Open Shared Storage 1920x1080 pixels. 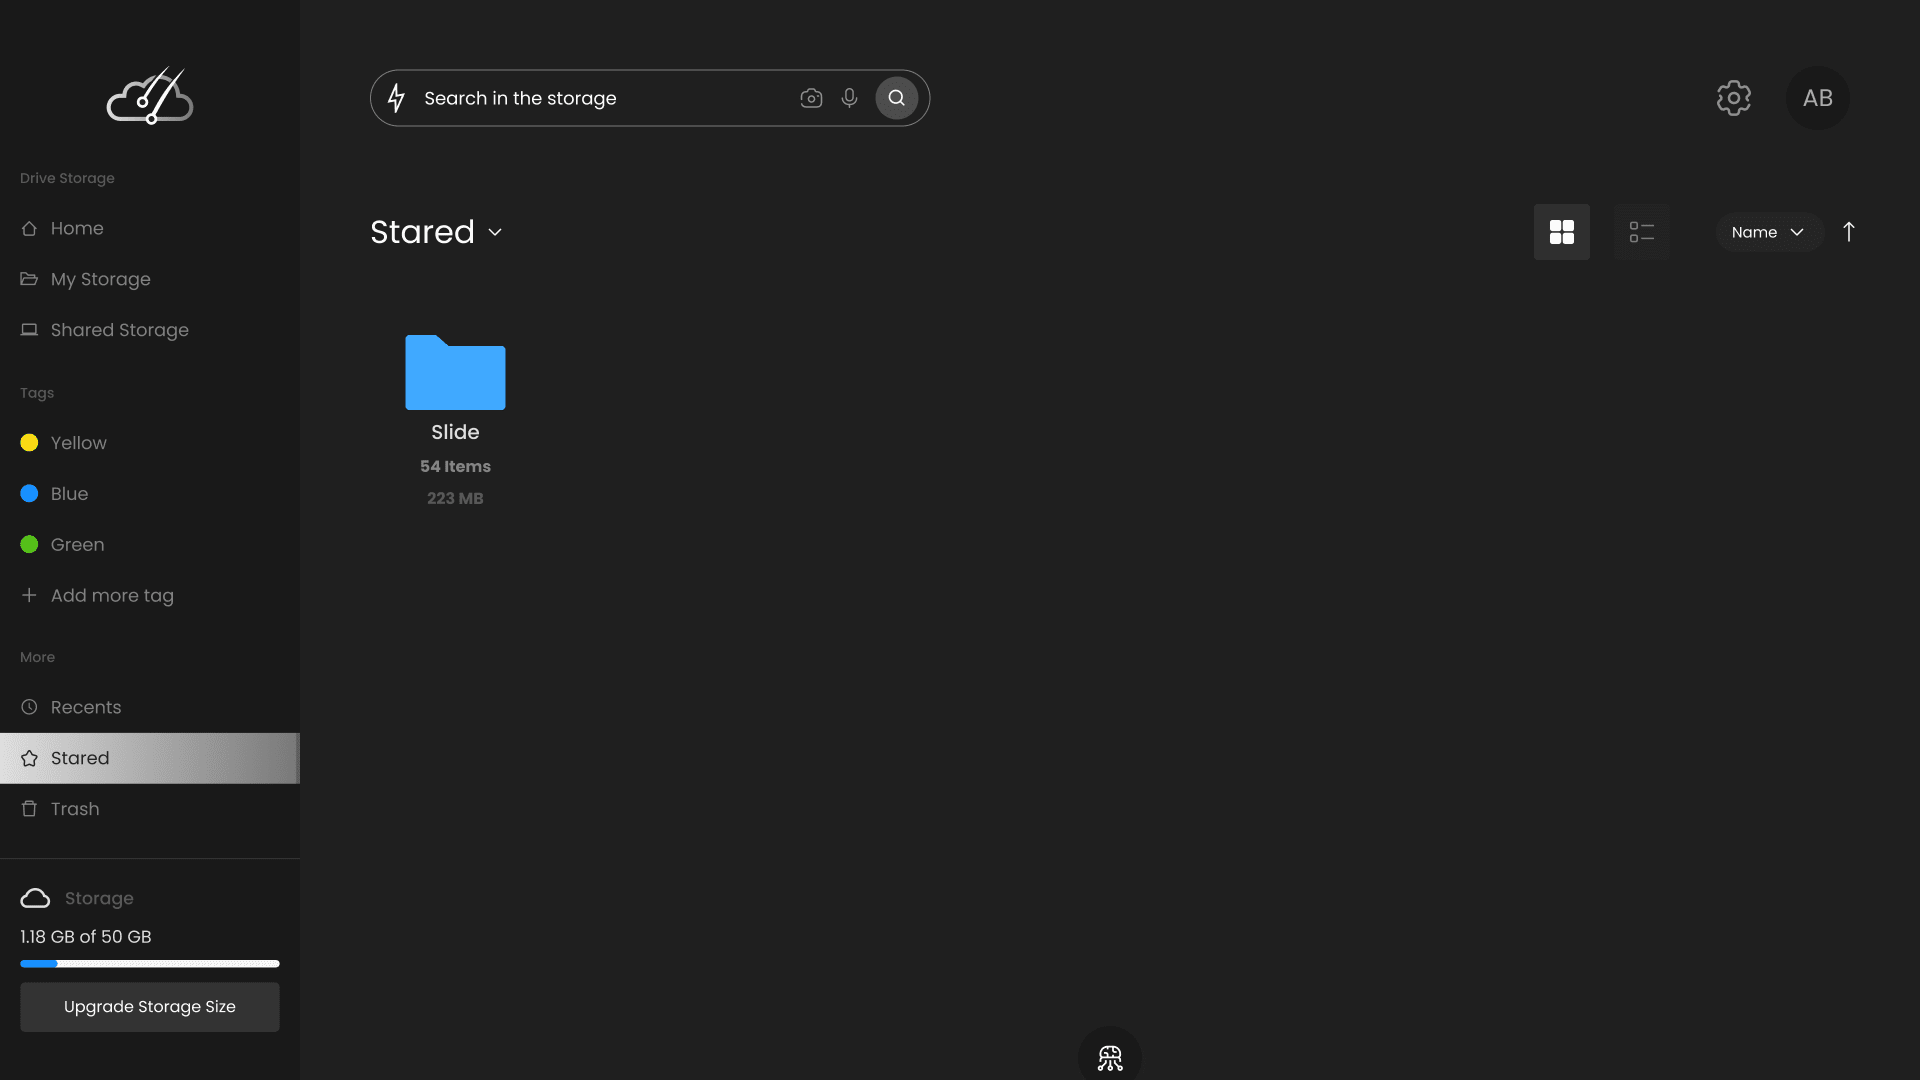tap(150, 330)
